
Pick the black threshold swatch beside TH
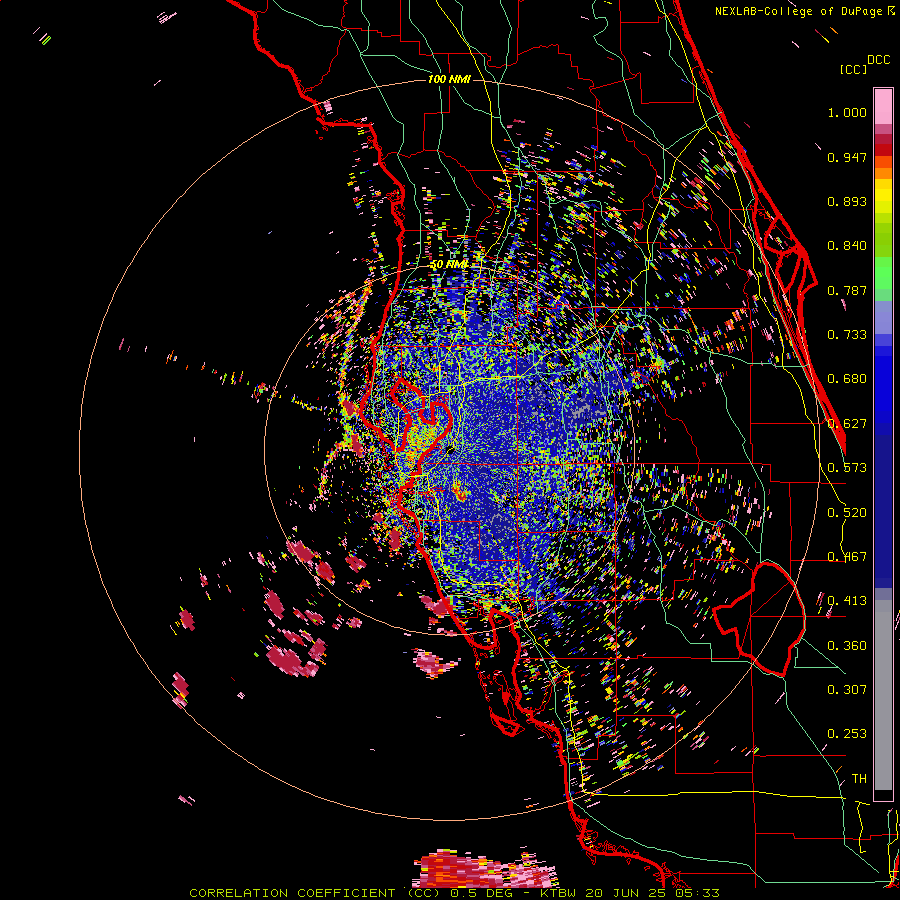(883, 795)
